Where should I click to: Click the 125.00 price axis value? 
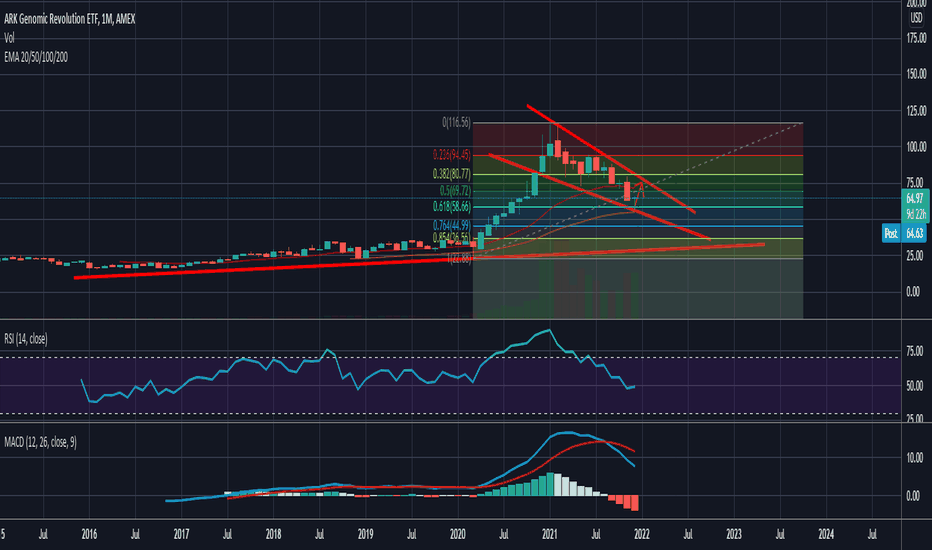pos(916,111)
